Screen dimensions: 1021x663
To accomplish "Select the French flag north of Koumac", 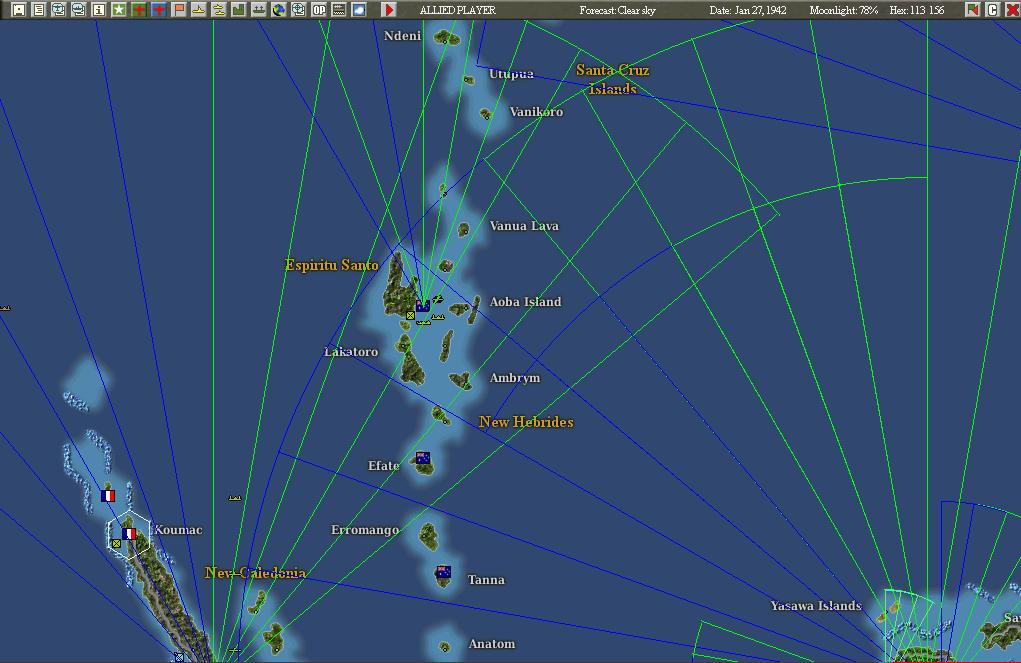I will (108, 496).
